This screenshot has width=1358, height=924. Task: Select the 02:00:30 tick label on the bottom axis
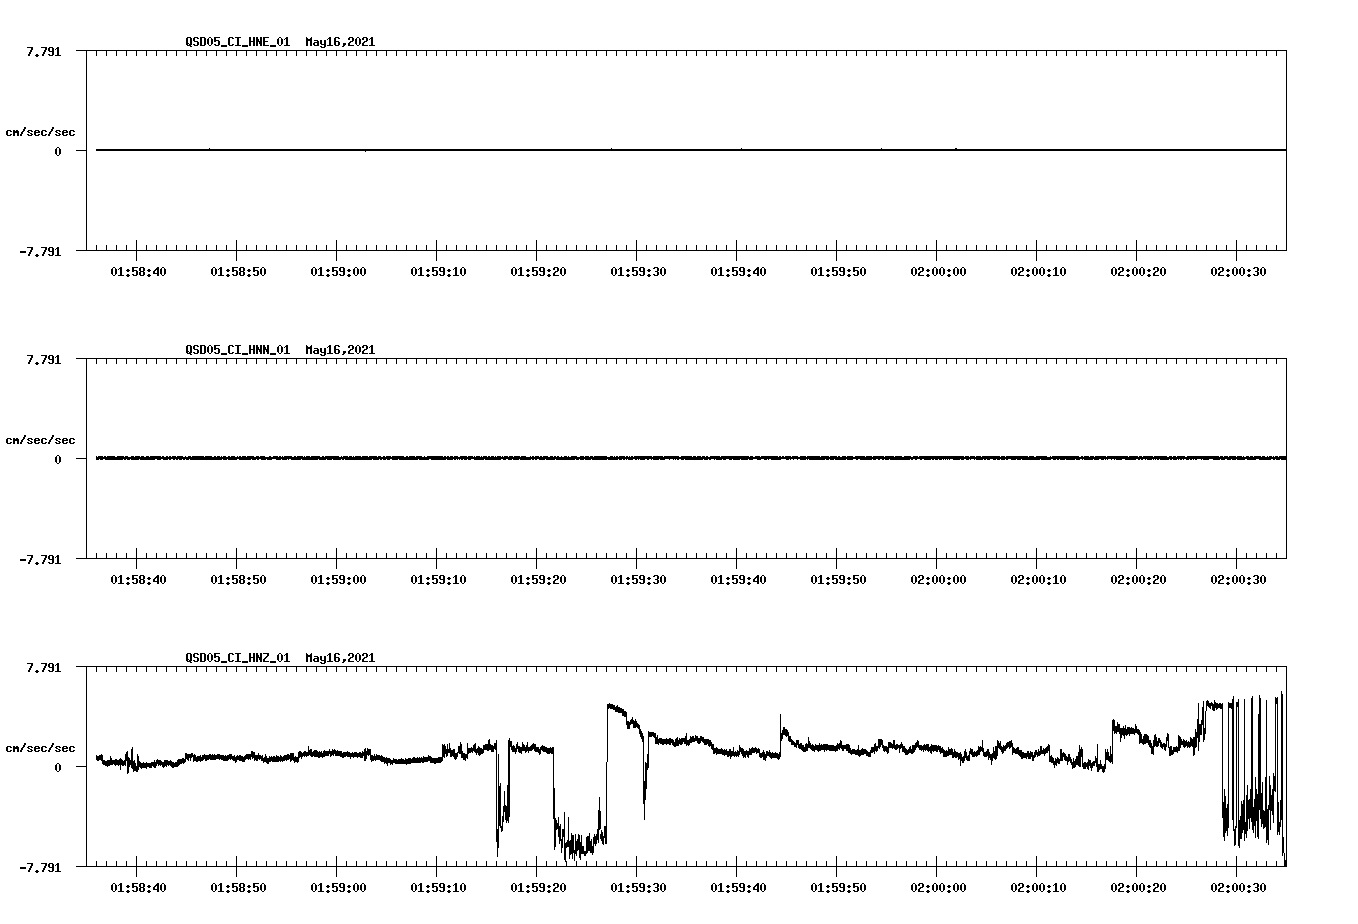click(x=1238, y=886)
